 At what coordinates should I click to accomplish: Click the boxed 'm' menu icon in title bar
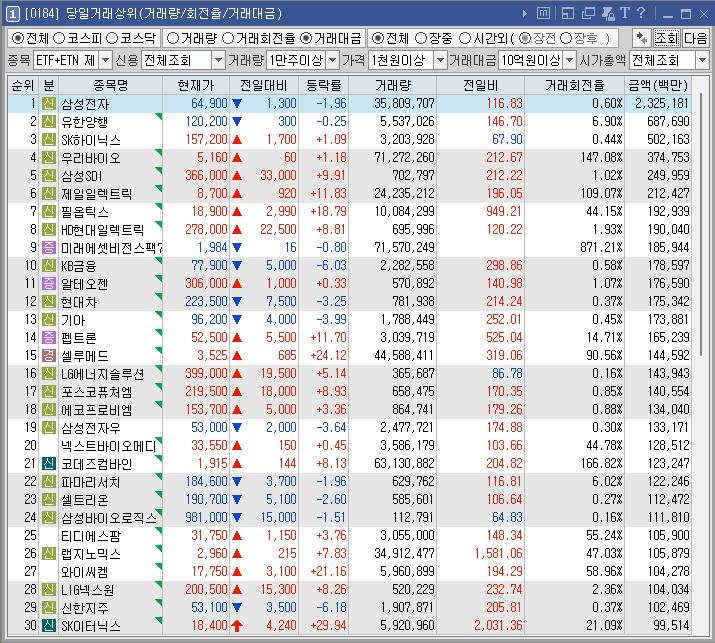(543, 13)
